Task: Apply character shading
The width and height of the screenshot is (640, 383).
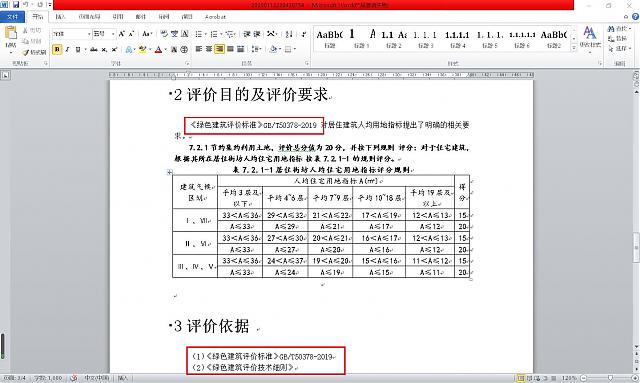Action: tap(174, 49)
